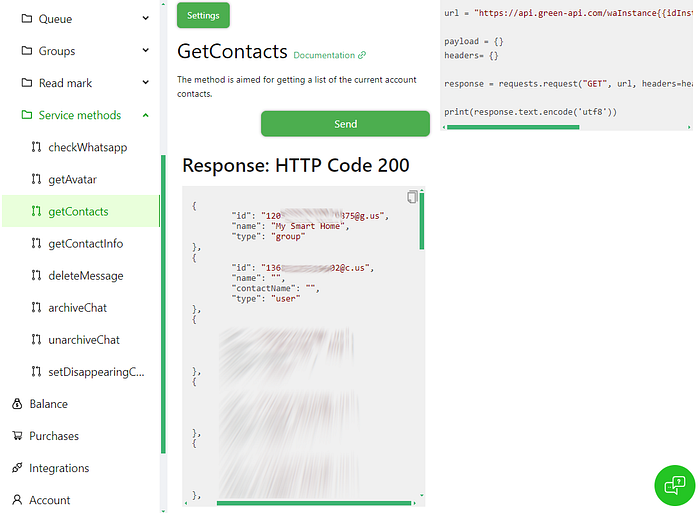Screen dimensions: 700x513
Task: Click the sidebar scroll-down arrow
Action: pyautogui.click(x=163, y=511)
